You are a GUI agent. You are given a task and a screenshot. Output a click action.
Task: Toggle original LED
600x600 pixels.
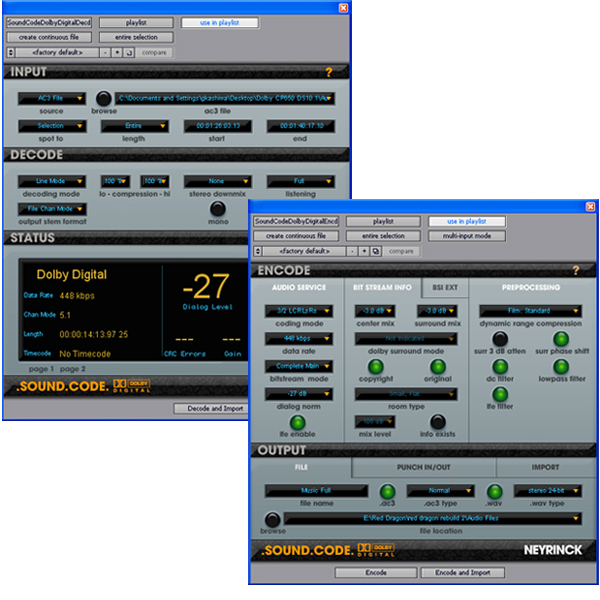[x=438, y=367]
